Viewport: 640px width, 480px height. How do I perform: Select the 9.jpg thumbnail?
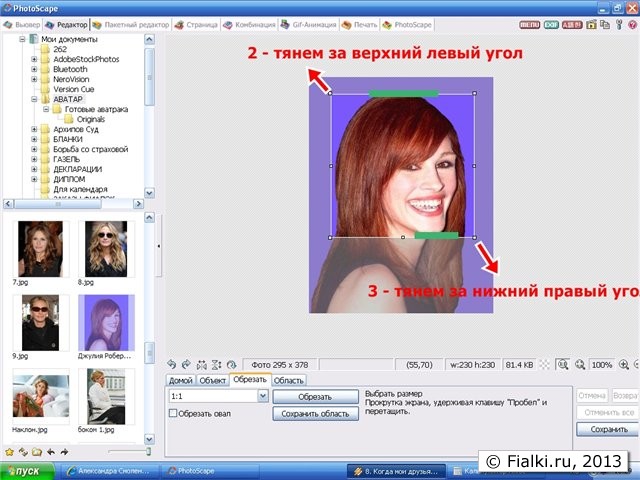[x=40, y=322]
